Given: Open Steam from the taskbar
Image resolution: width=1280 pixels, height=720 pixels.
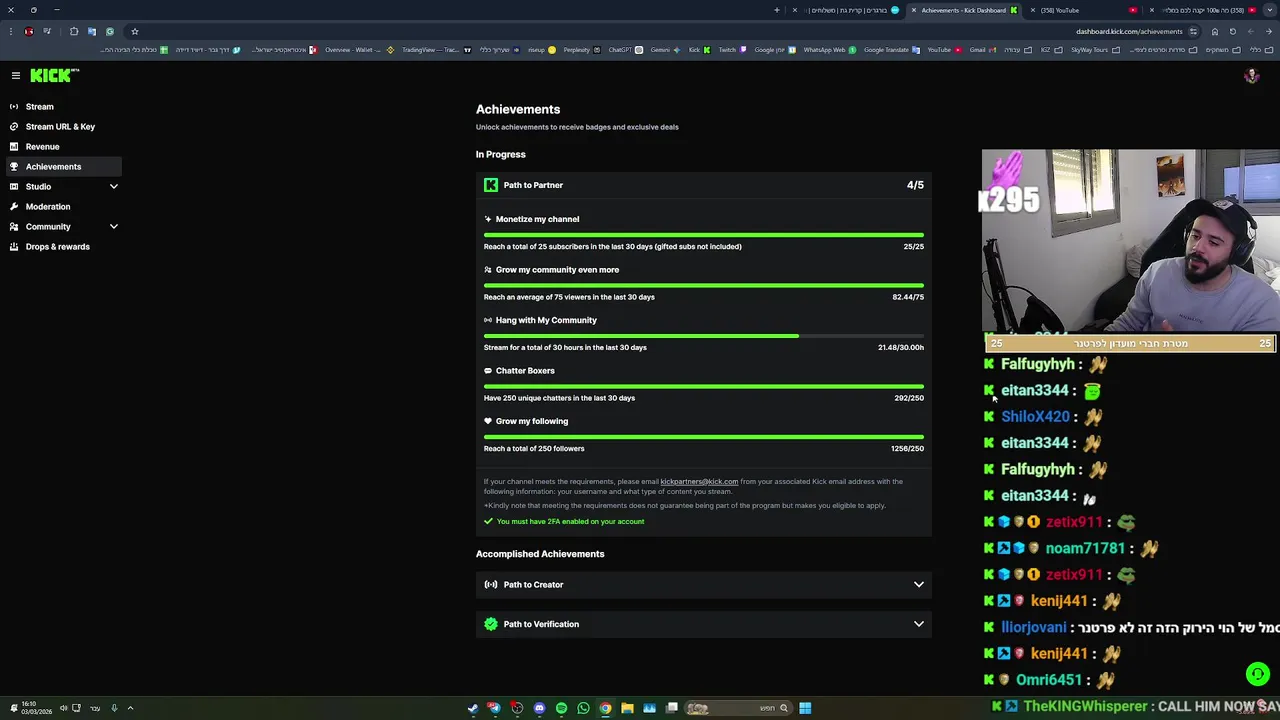Looking at the screenshot, I should [x=473, y=708].
